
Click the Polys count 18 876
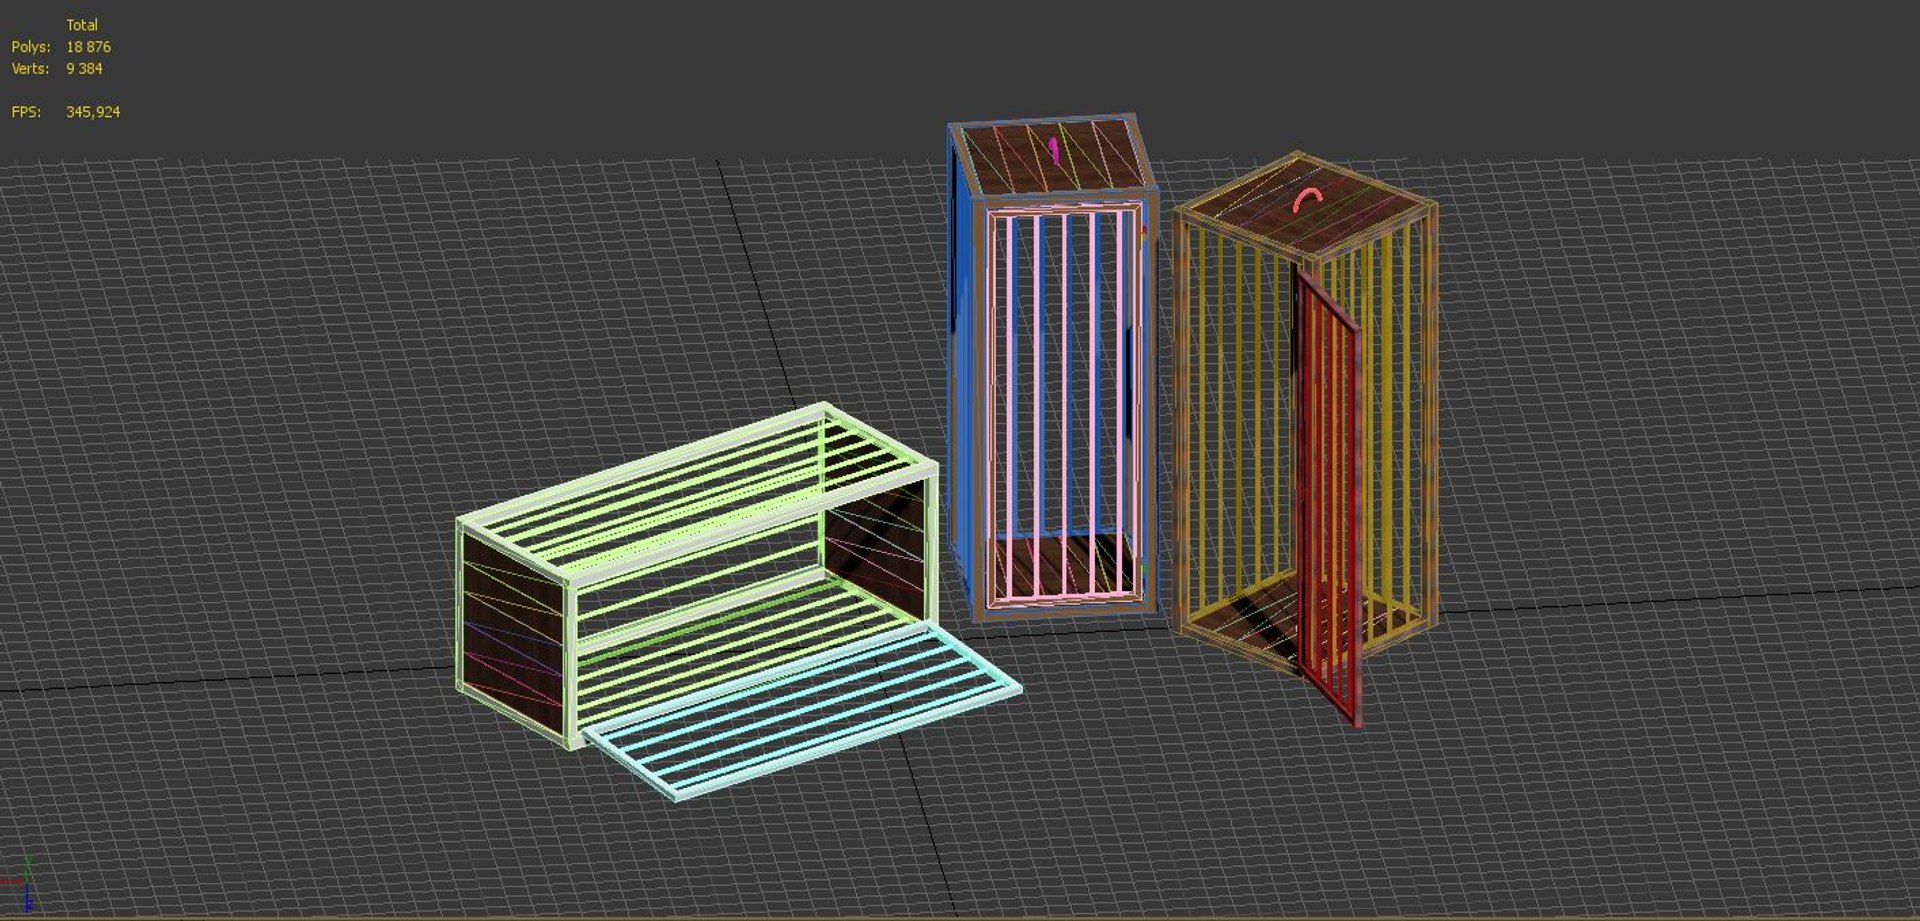pos(88,47)
